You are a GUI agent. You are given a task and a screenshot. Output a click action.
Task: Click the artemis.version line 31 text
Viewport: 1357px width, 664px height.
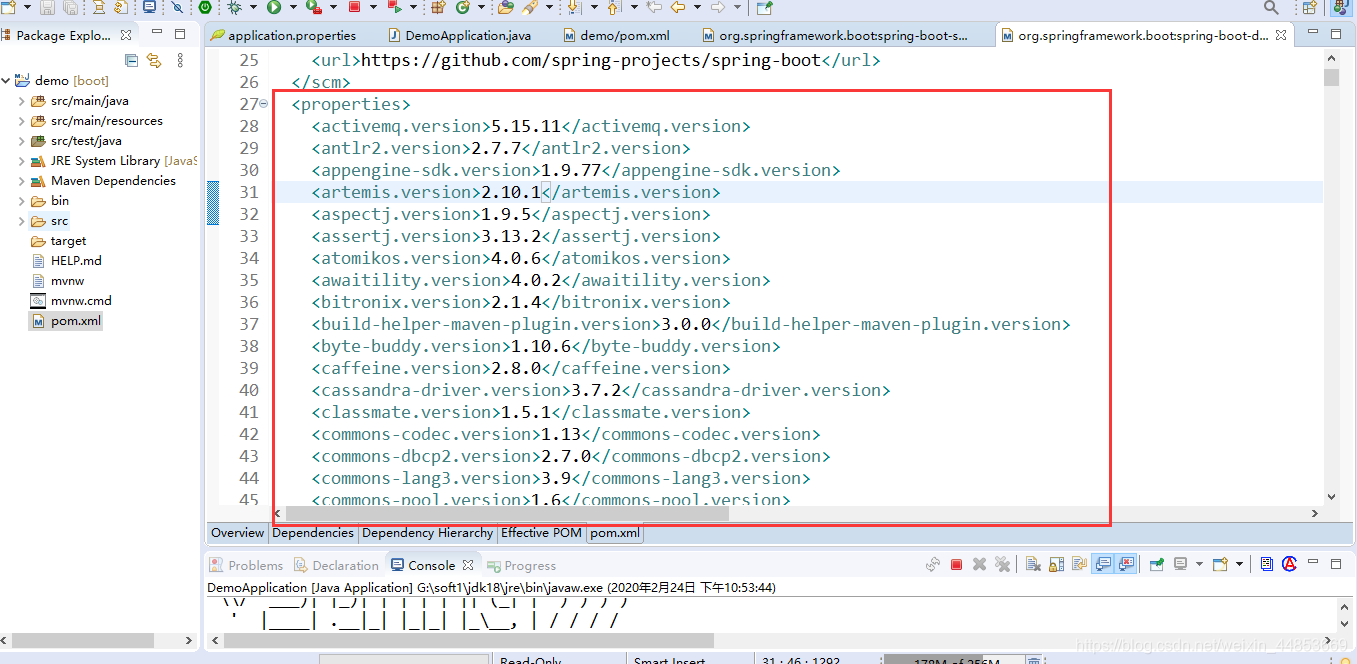(x=516, y=192)
